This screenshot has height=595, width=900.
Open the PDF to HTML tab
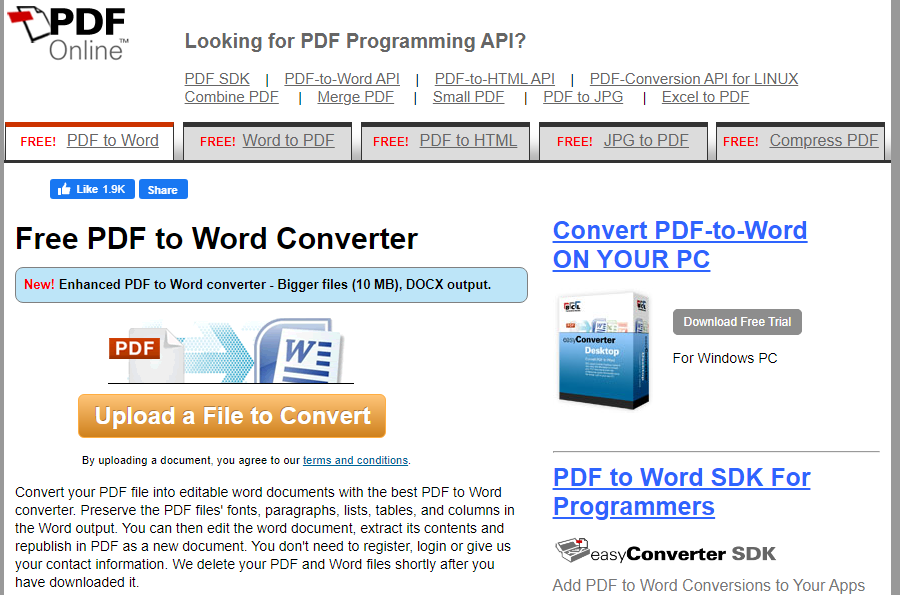468,141
